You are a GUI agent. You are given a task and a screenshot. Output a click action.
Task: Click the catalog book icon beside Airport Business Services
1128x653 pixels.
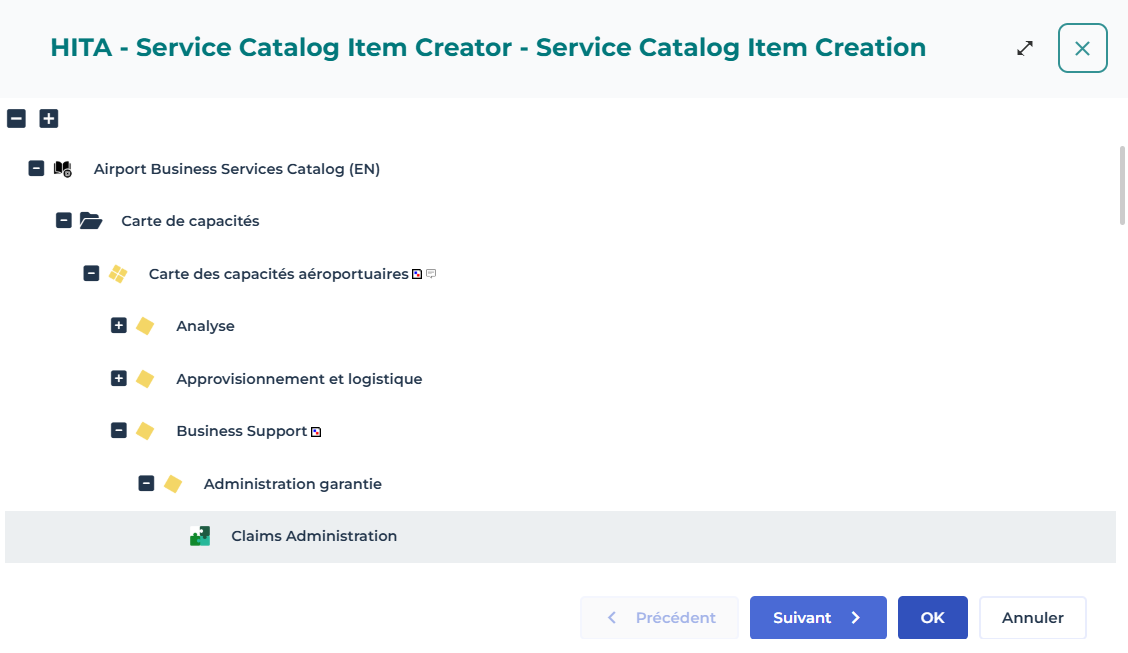click(63, 169)
